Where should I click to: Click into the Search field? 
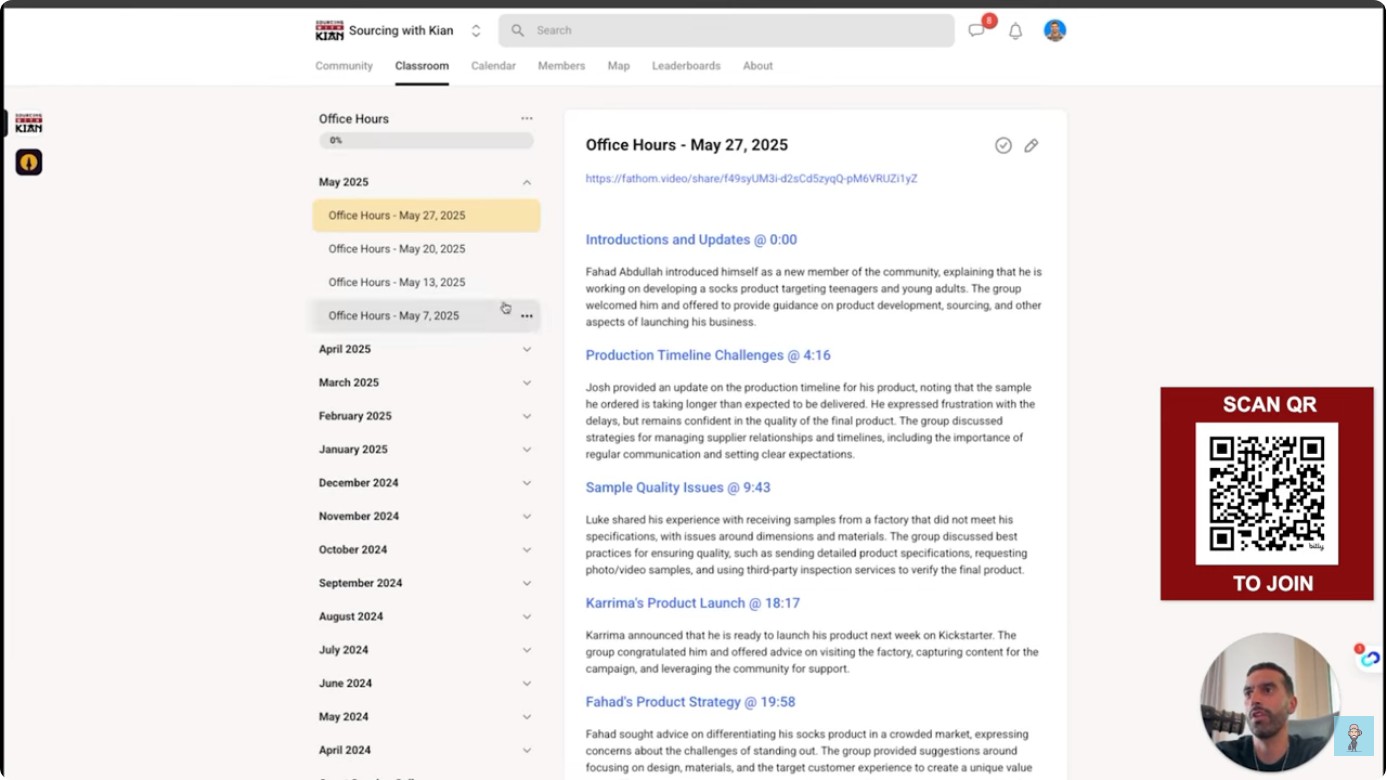726,30
